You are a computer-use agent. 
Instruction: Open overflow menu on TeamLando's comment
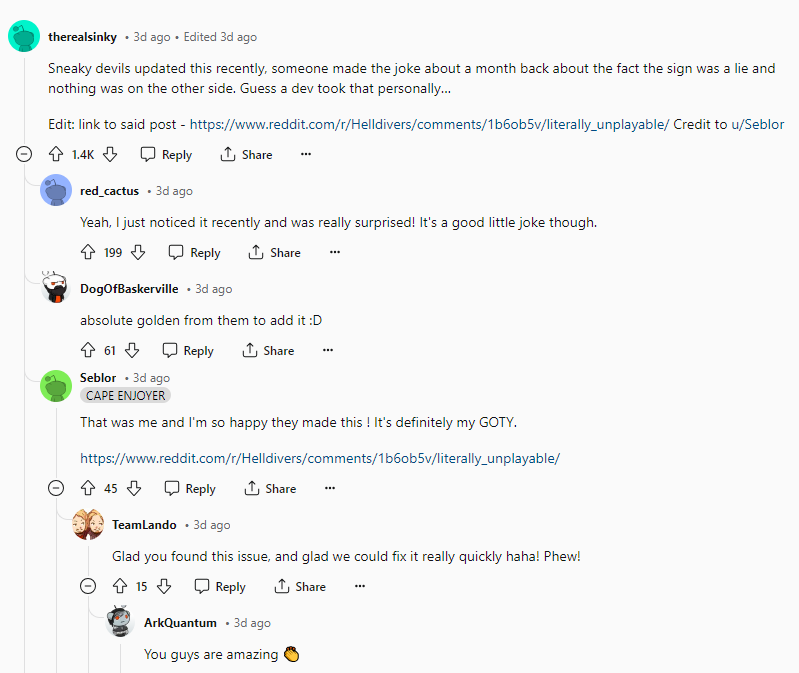[x=360, y=586]
